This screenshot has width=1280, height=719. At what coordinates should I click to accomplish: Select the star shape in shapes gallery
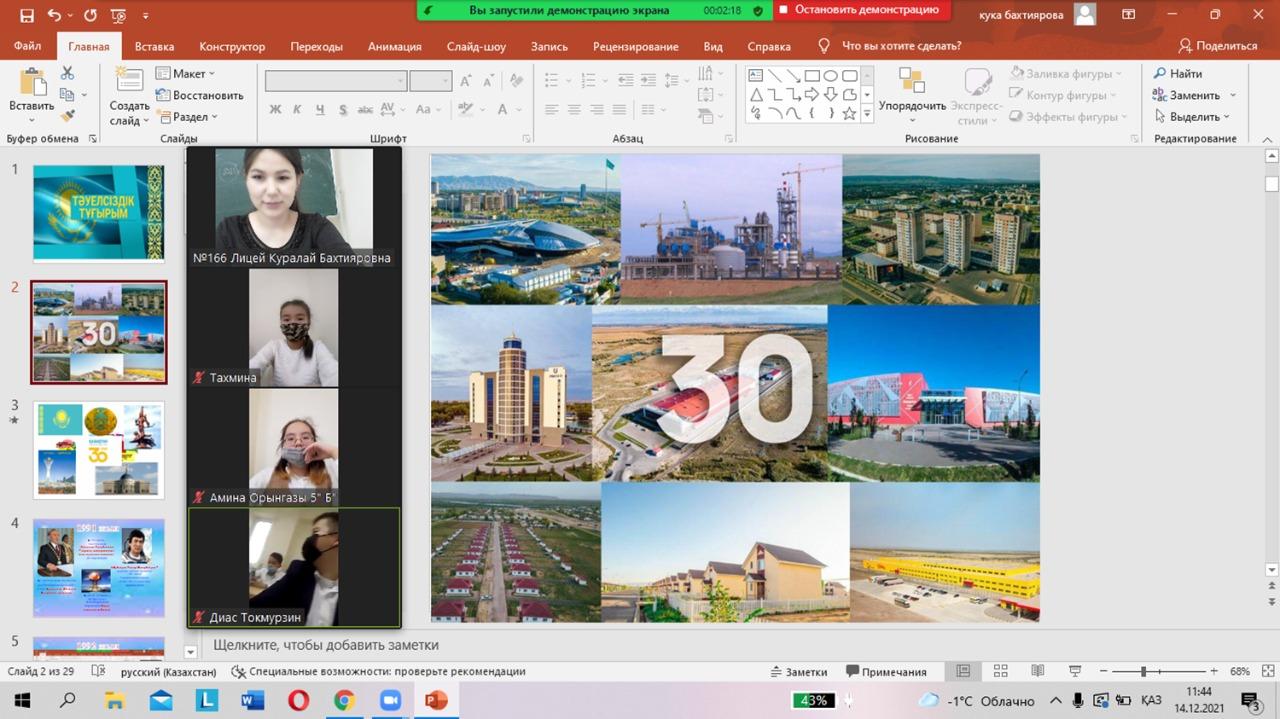(849, 114)
